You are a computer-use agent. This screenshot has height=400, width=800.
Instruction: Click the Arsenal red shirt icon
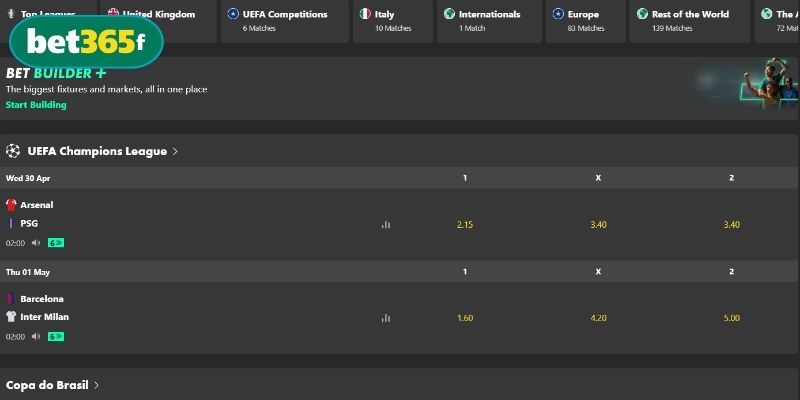[x=11, y=205]
